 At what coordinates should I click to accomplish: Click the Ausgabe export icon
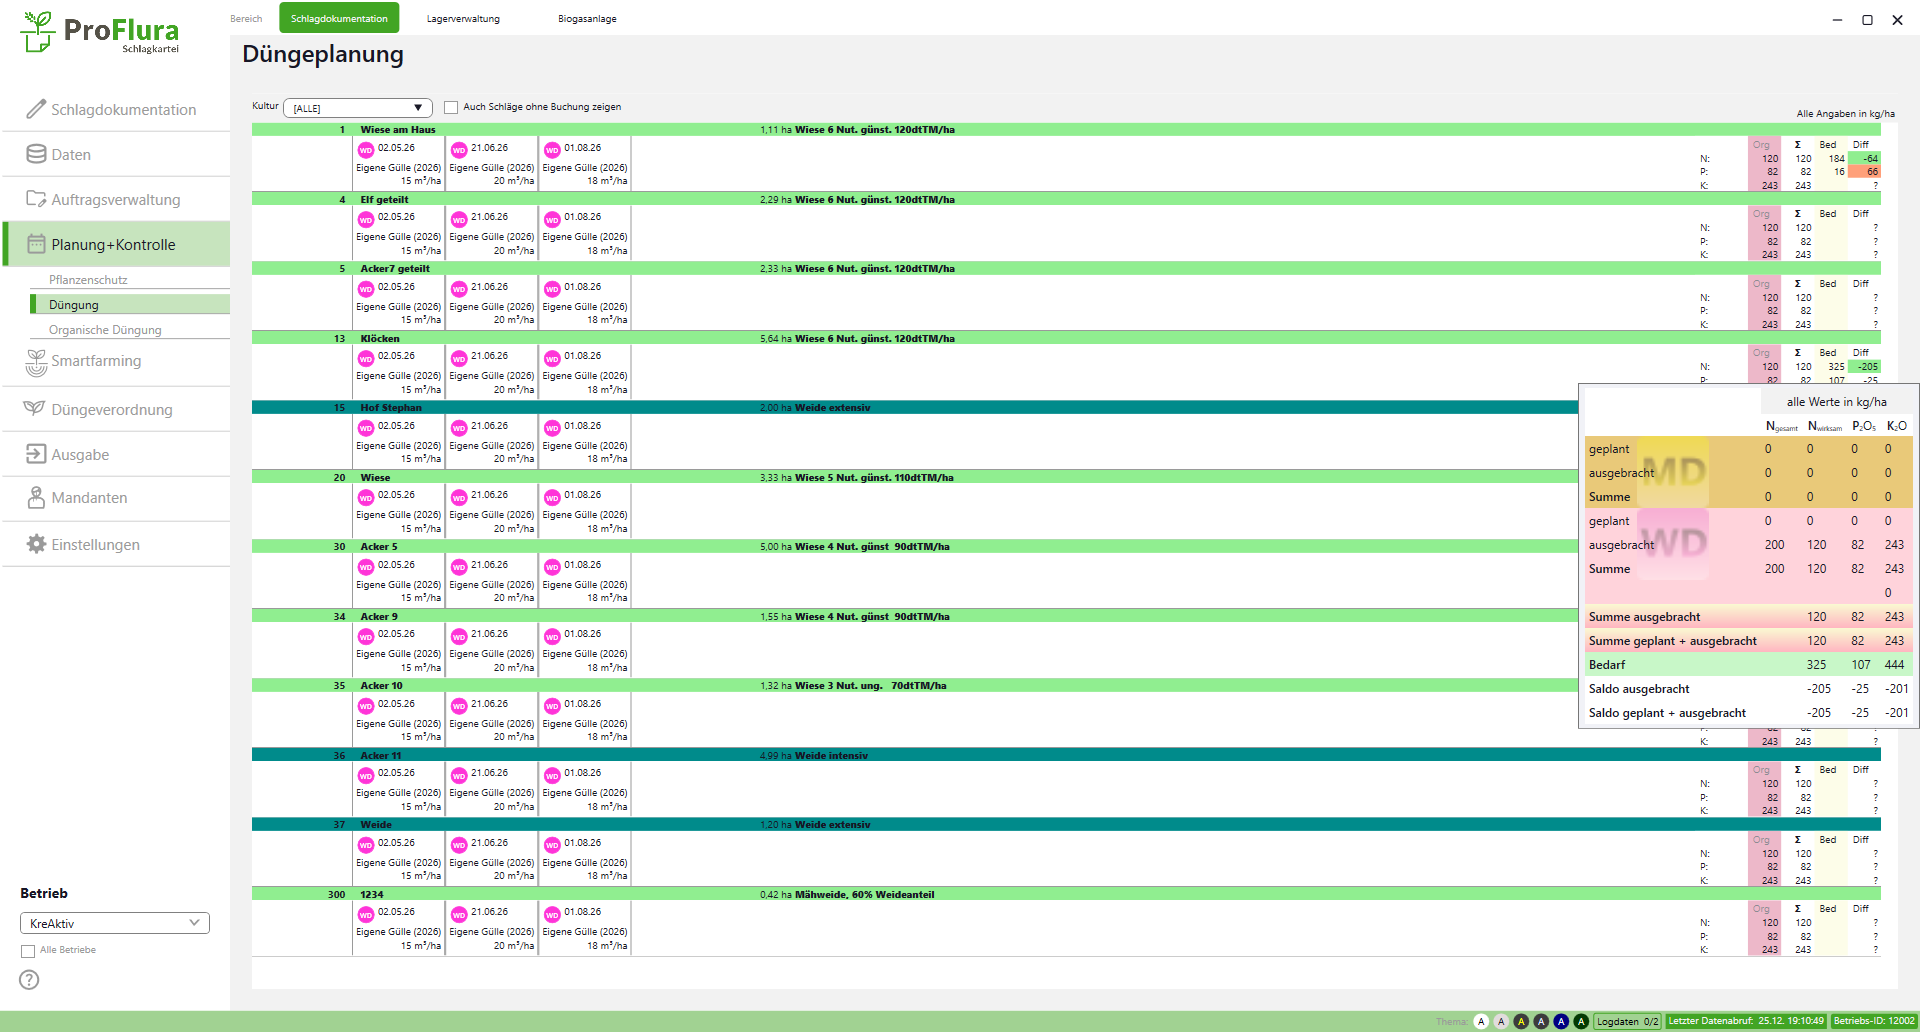(x=36, y=454)
